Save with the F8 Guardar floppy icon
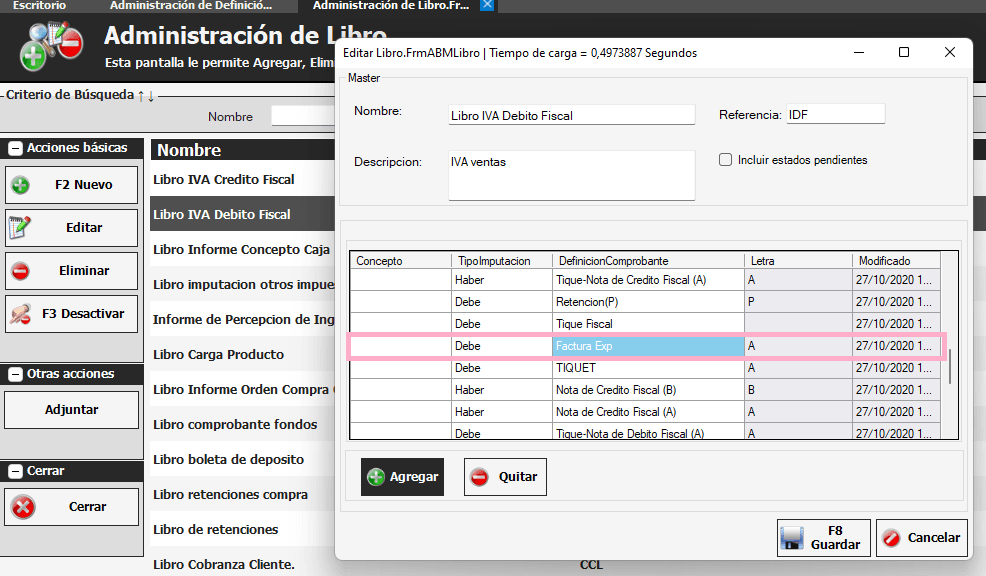Screen dimensions: 986x576 pyautogui.click(x=793, y=538)
